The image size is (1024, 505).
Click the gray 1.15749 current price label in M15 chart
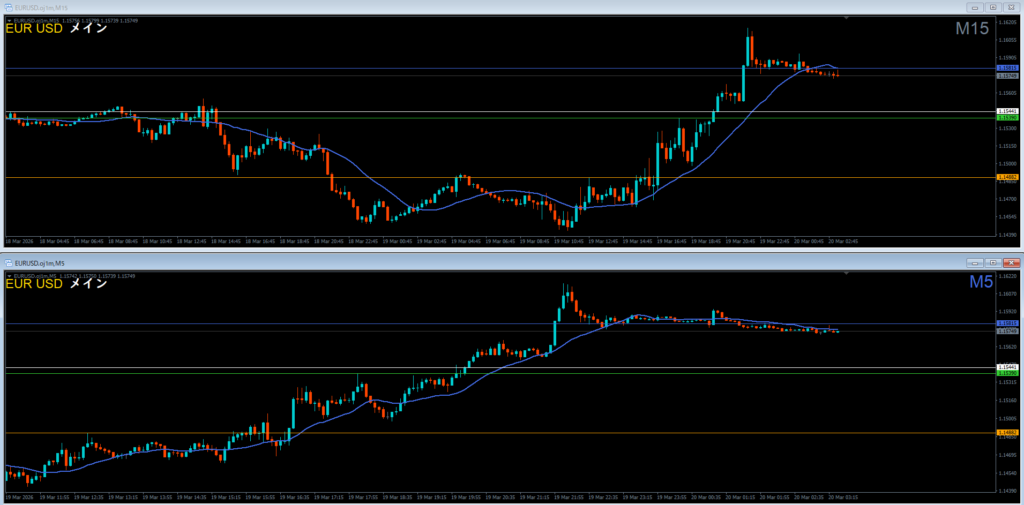tap(1008, 76)
